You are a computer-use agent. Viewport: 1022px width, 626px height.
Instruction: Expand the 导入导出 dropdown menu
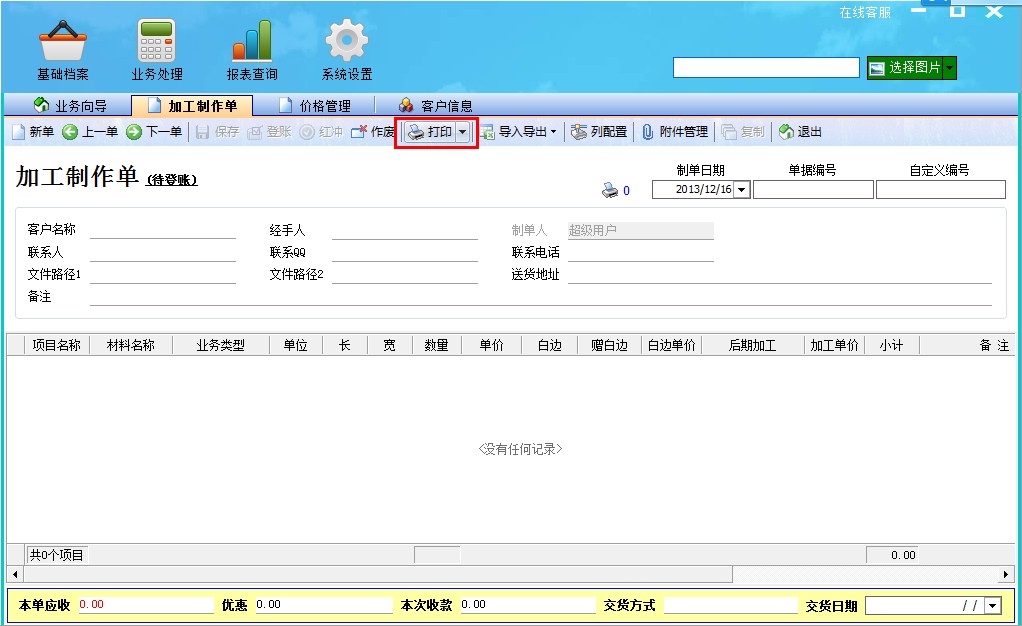pos(552,131)
